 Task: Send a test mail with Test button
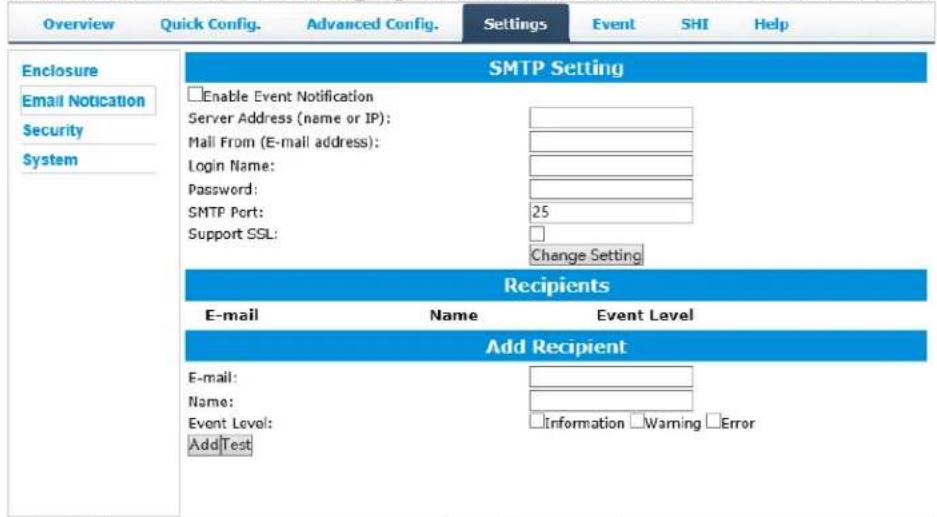point(236,445)
